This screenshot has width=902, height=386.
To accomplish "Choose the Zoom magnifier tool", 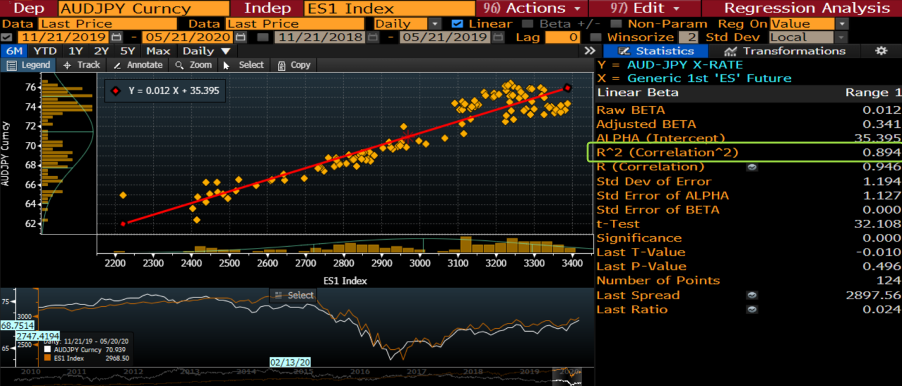I will point(193,65).
